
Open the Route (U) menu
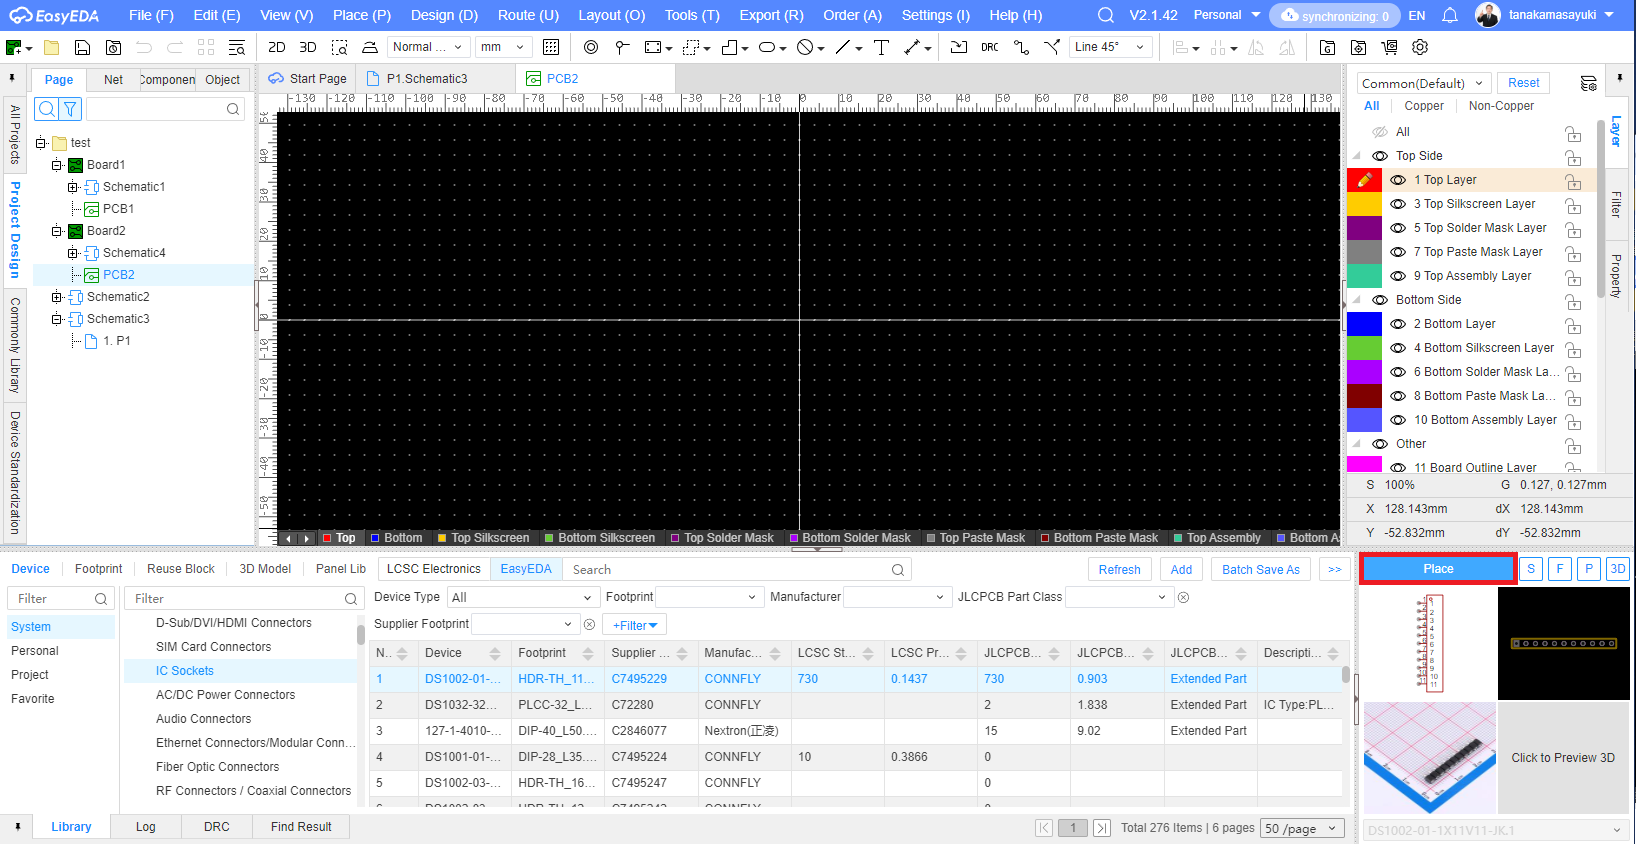528,15
